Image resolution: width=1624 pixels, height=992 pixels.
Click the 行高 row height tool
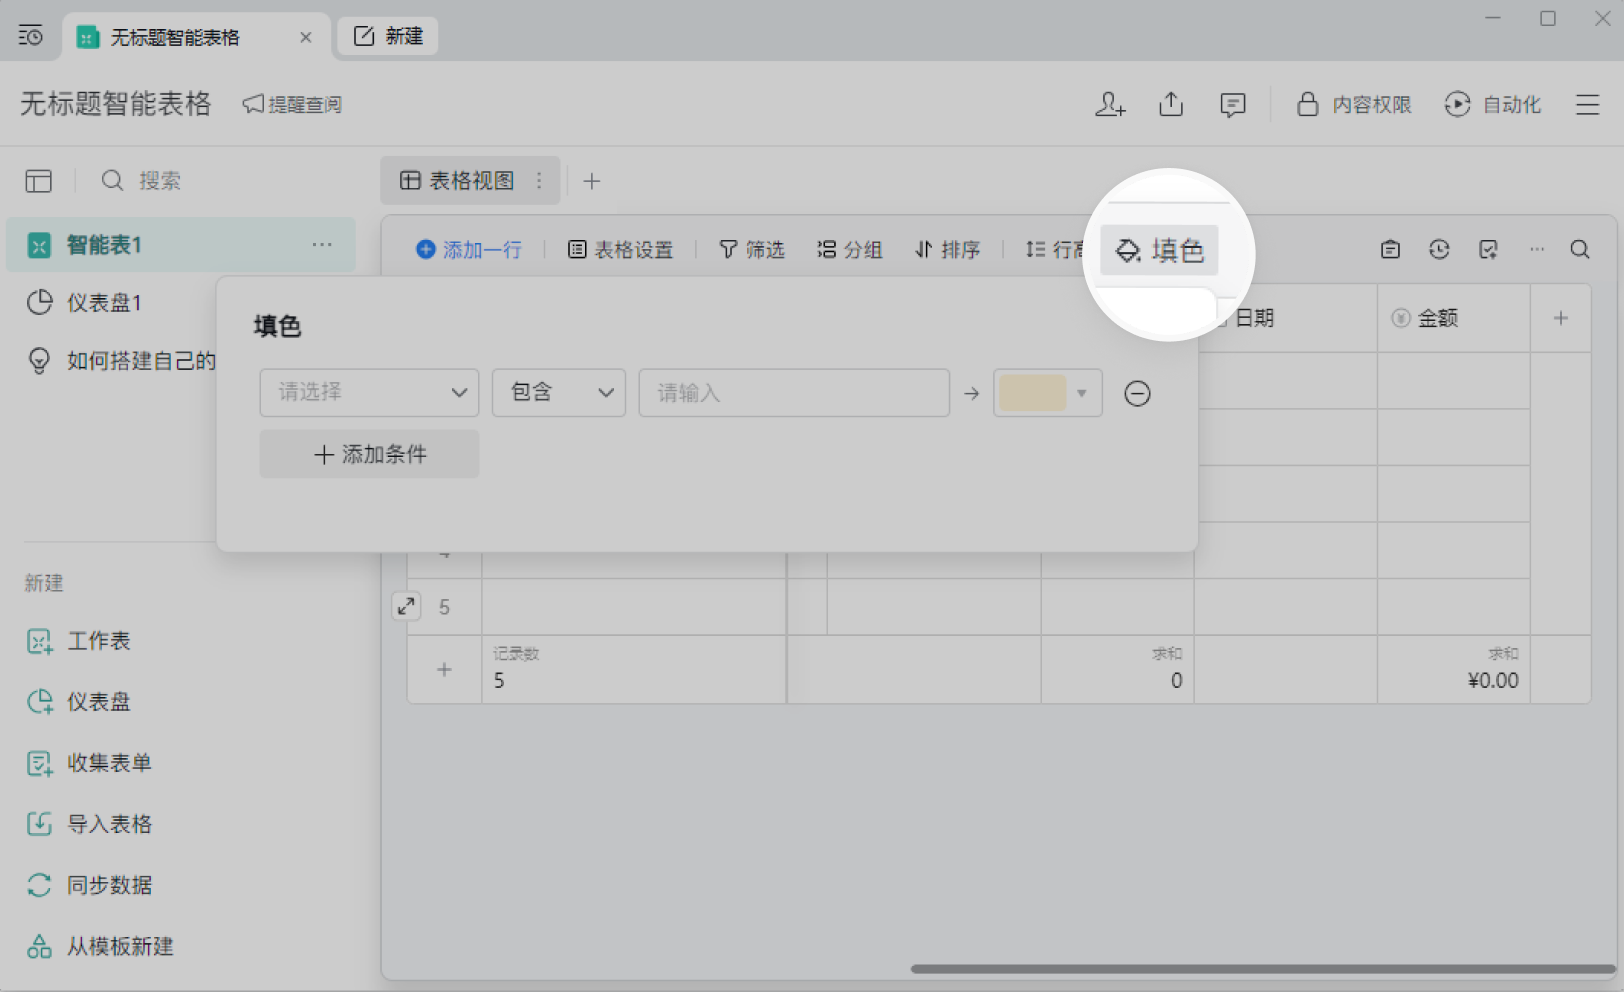[1053, 250]
